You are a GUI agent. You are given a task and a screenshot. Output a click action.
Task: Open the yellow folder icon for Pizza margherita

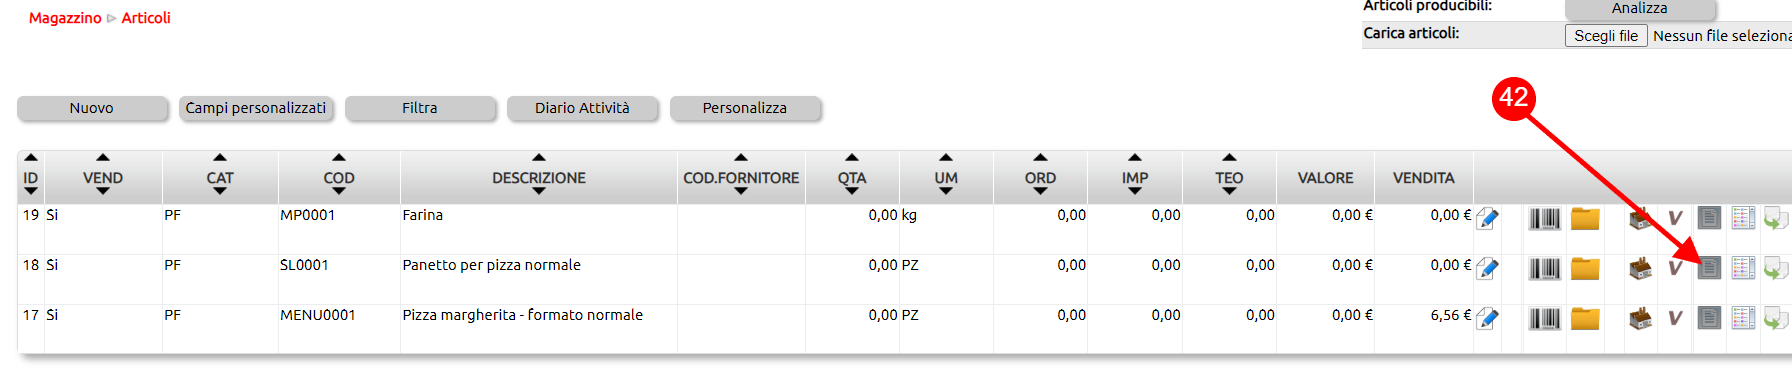pyautogui.click(x=1585, y=318)
